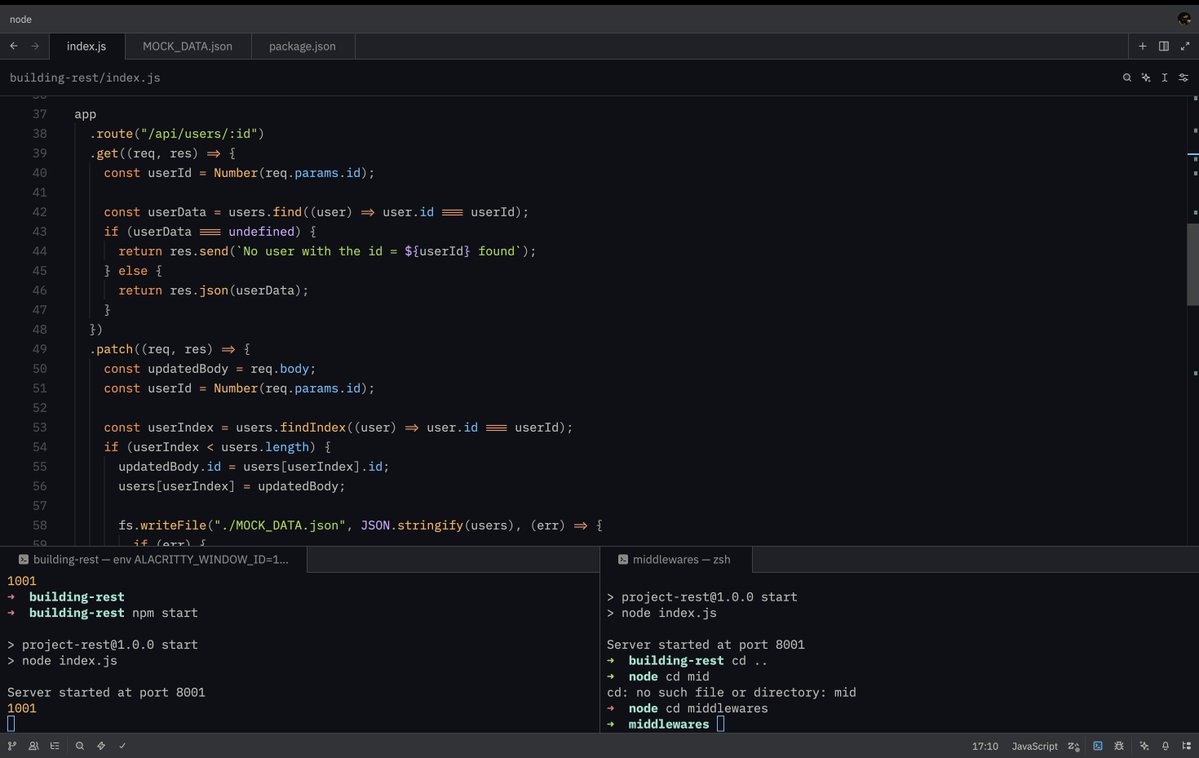This screenshot has width=1199, height=758.
Task: Open the outline panel icon
Action: (54, 746)
